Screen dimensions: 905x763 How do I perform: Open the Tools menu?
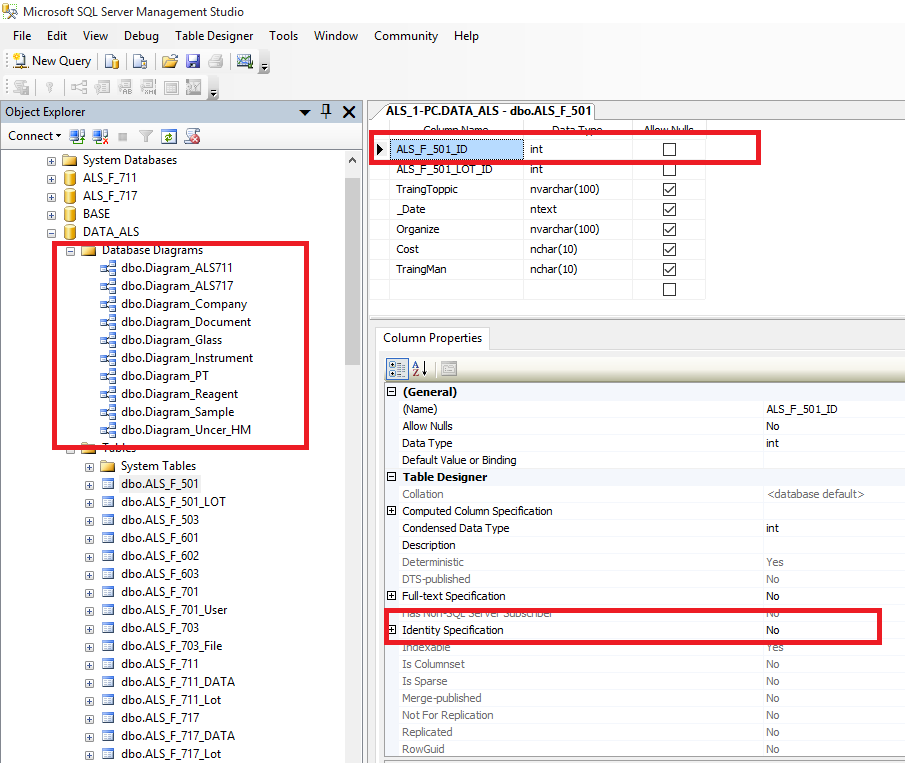tap(283, 36)
